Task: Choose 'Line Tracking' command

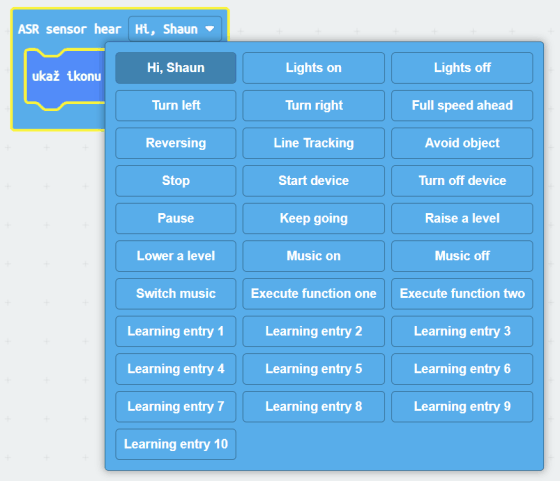Action: pos(314,143)
